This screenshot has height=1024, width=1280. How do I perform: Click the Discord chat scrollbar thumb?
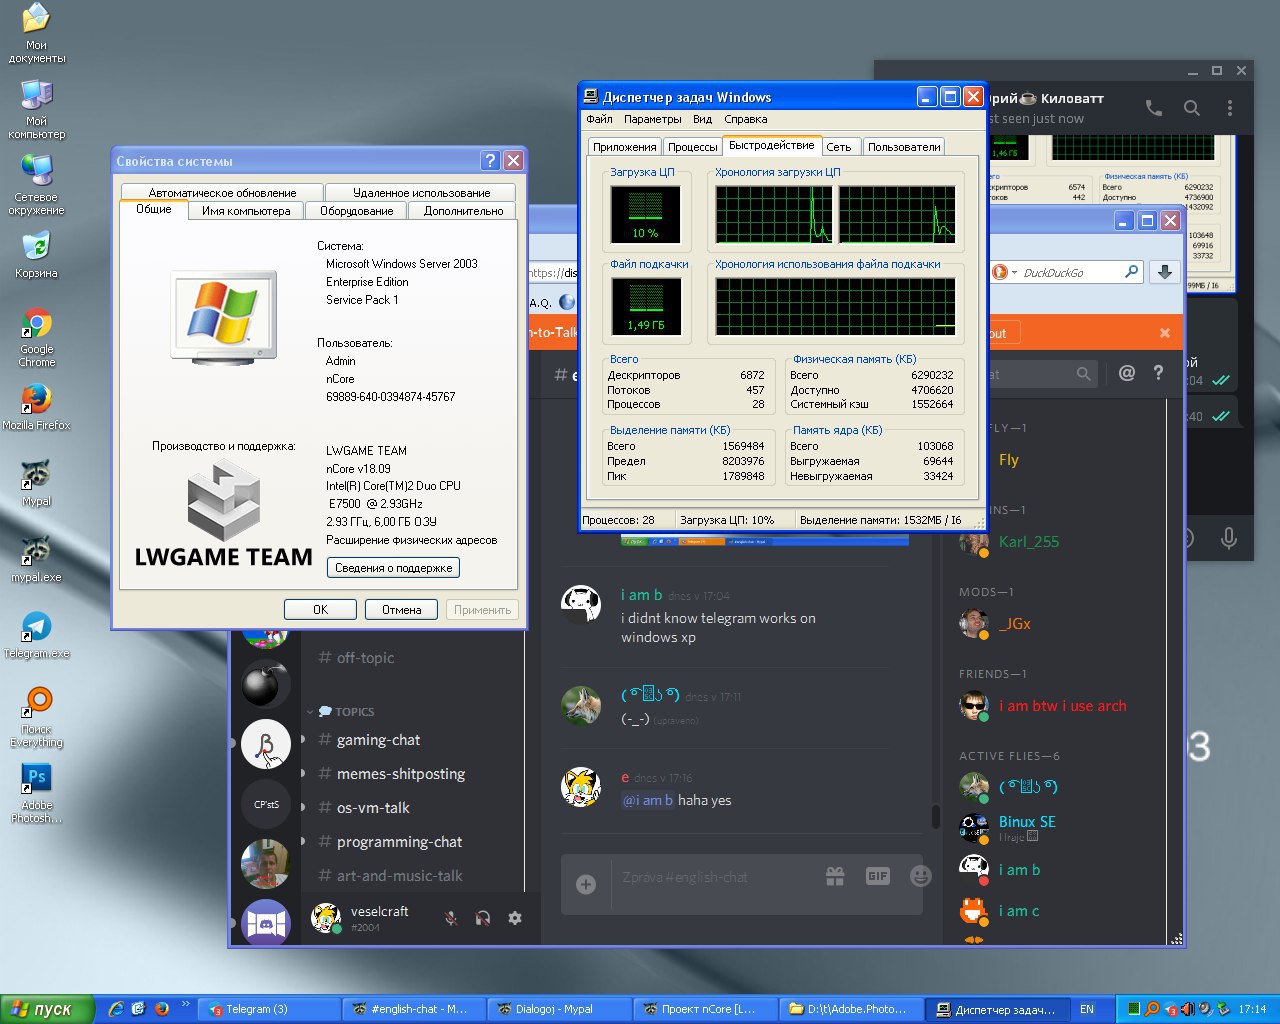[x=935, y=817]
